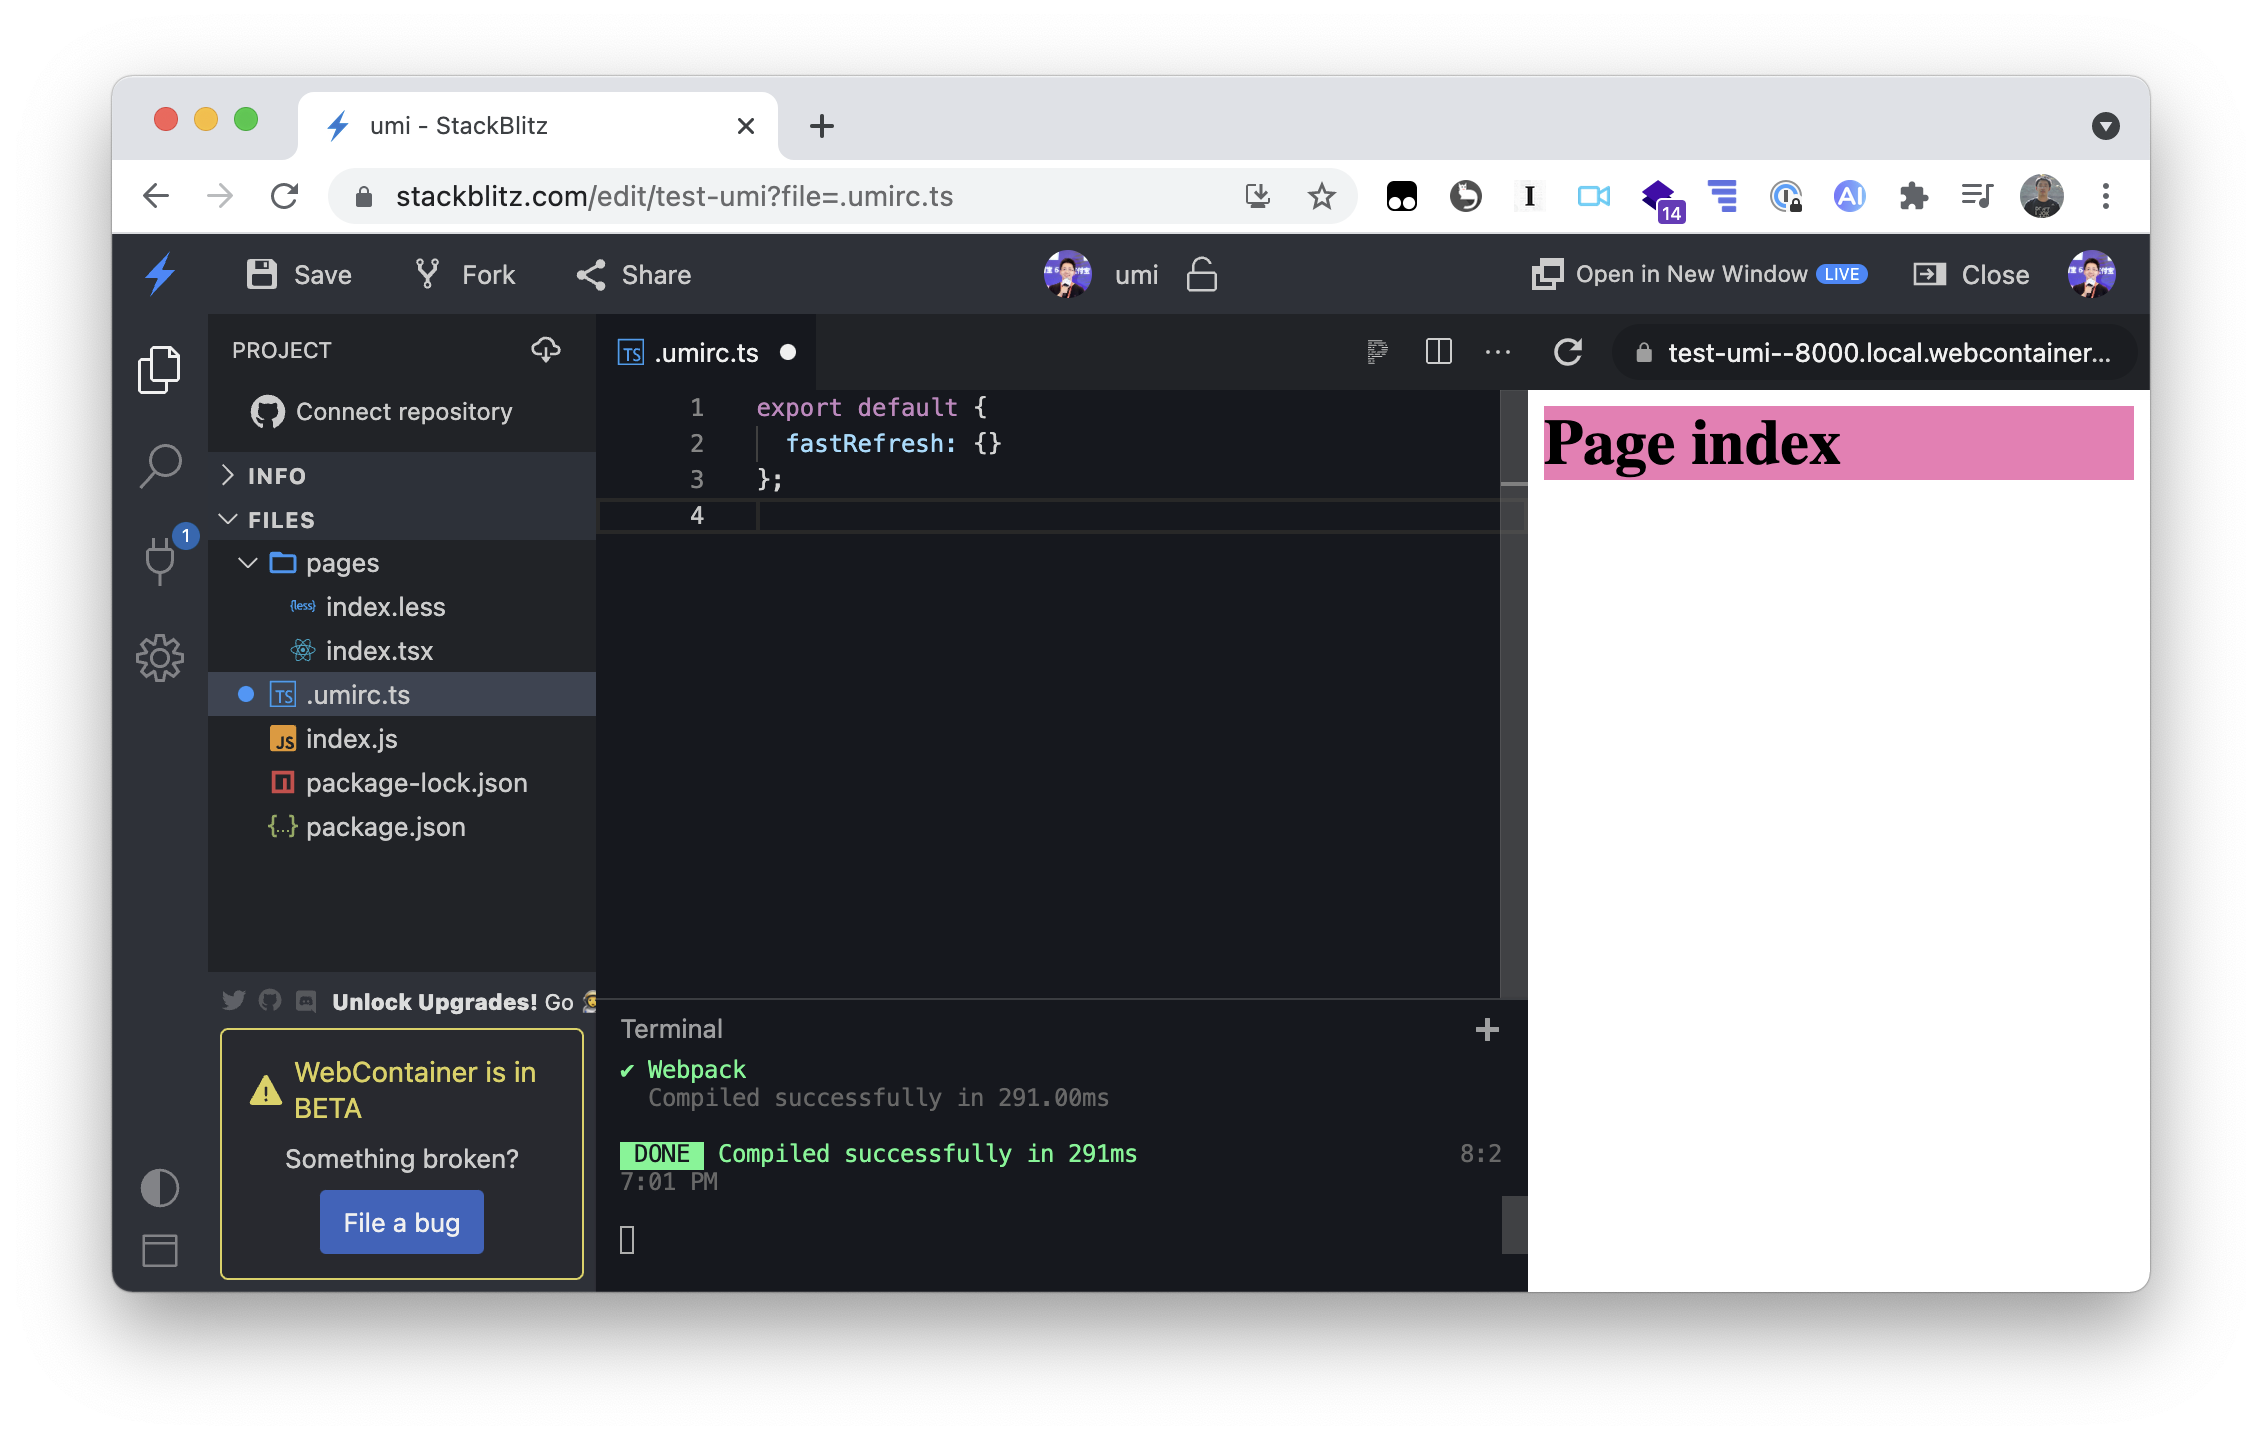Reload the preview pane
This screenshot has width=2262, height=1440.
tap(1568, 352)
